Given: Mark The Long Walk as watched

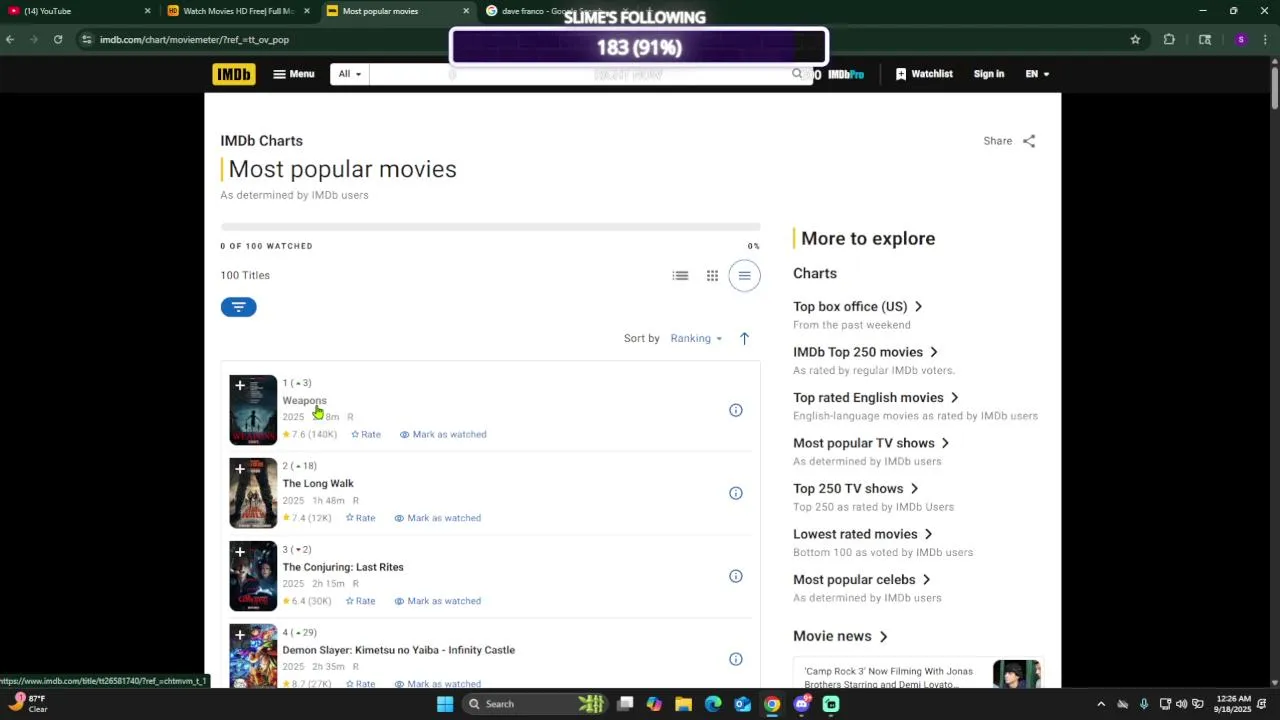Looking at the screenshot, I should click(438, 518).
